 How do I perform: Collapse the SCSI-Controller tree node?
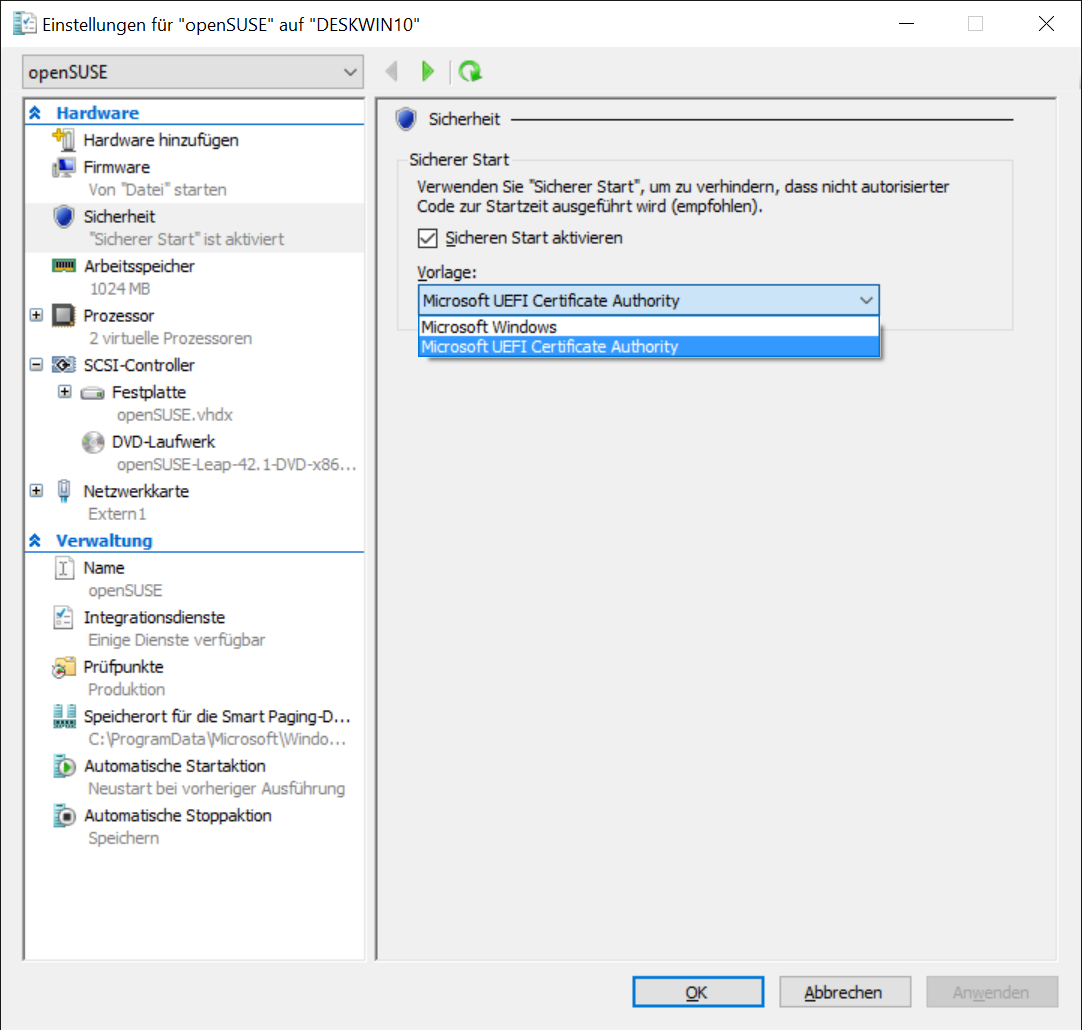click(x=37, y=365)
